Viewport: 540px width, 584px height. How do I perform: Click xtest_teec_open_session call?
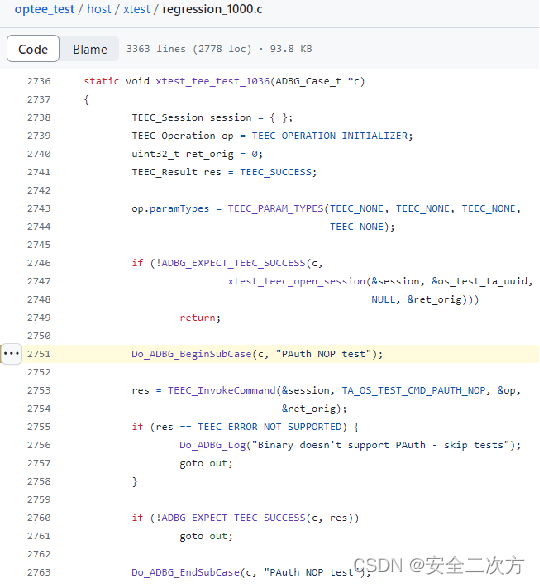point(297,281)
